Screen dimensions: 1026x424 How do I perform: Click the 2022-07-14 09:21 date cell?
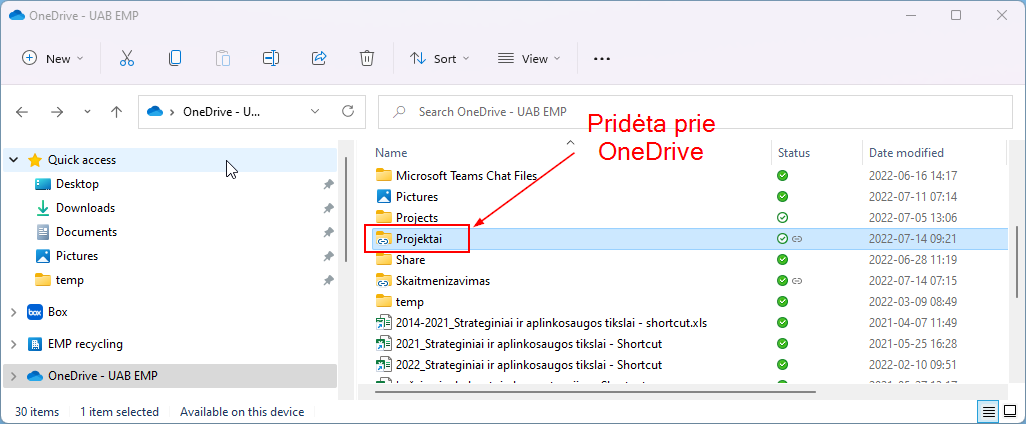(x=912, y=239)
